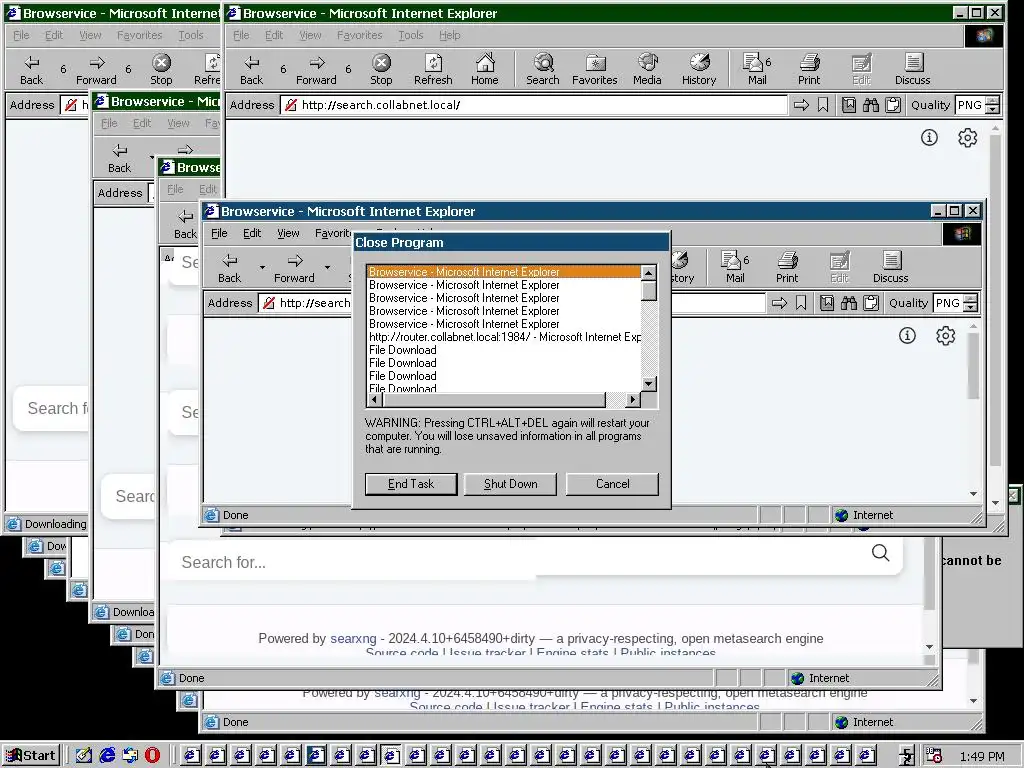Click the Shut Down button
Screen dimensions: 1024x768
click(x=511, y=484)
